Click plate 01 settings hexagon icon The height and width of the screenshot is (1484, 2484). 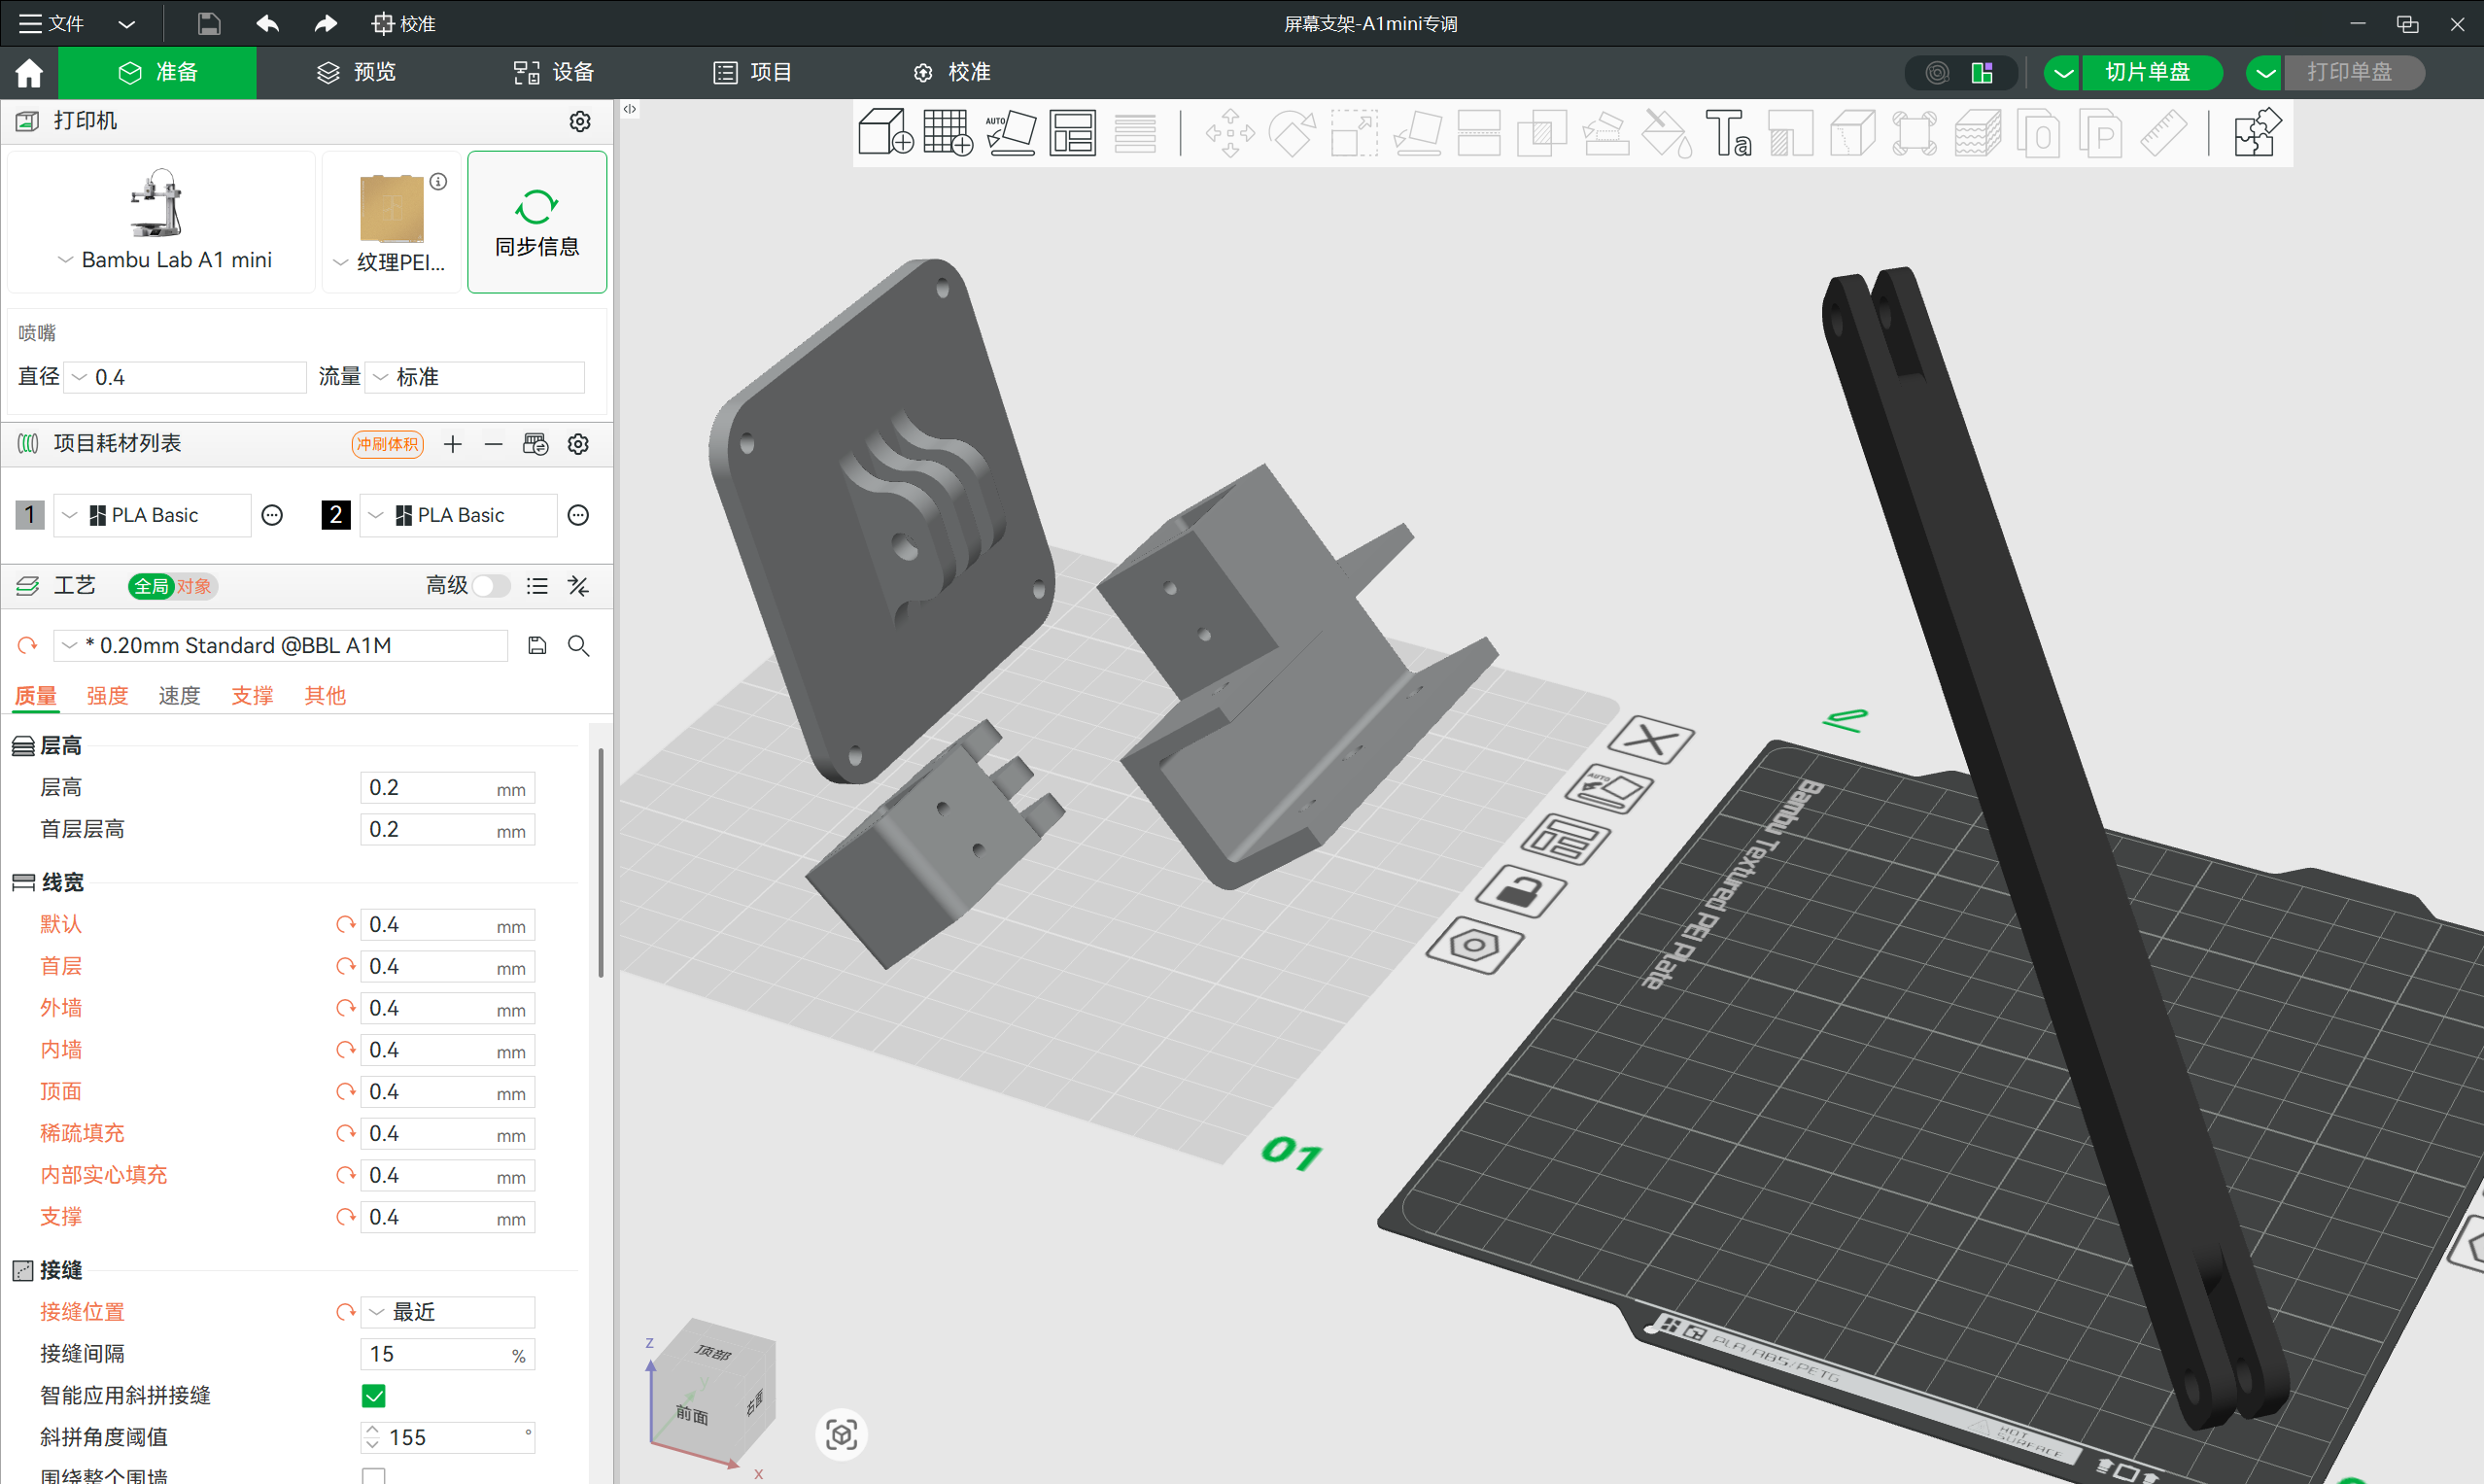[1474, 945]
